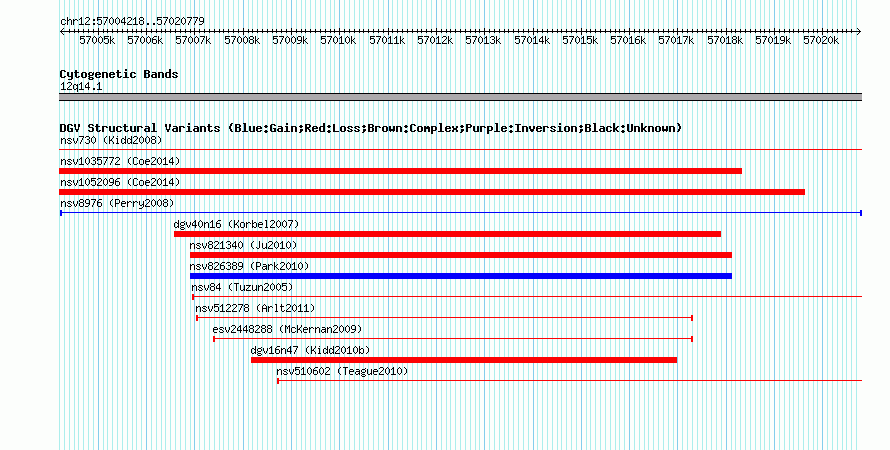Click the 57020k ruler tick label
Viewport: 890px width, 450px height.
click(822, 40)
